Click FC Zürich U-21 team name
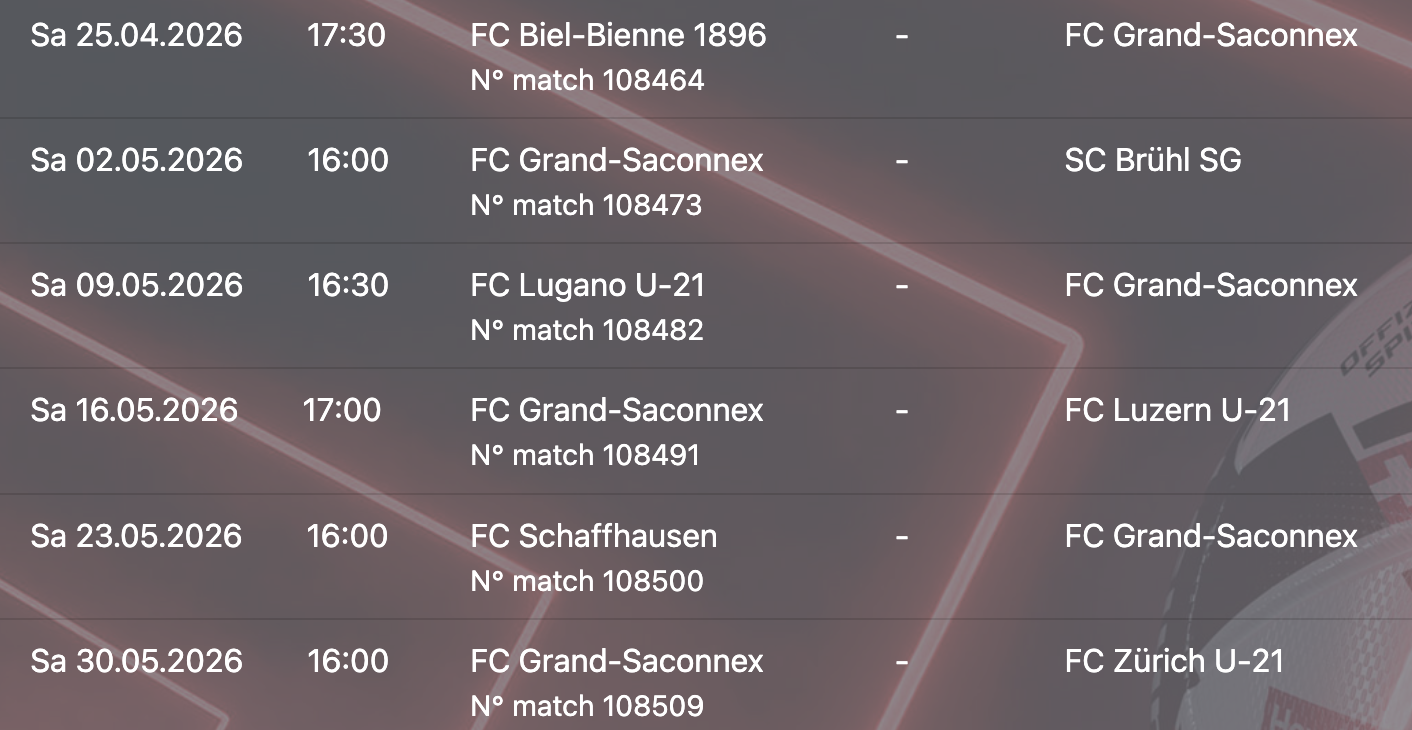 (x=1174, y=661)
